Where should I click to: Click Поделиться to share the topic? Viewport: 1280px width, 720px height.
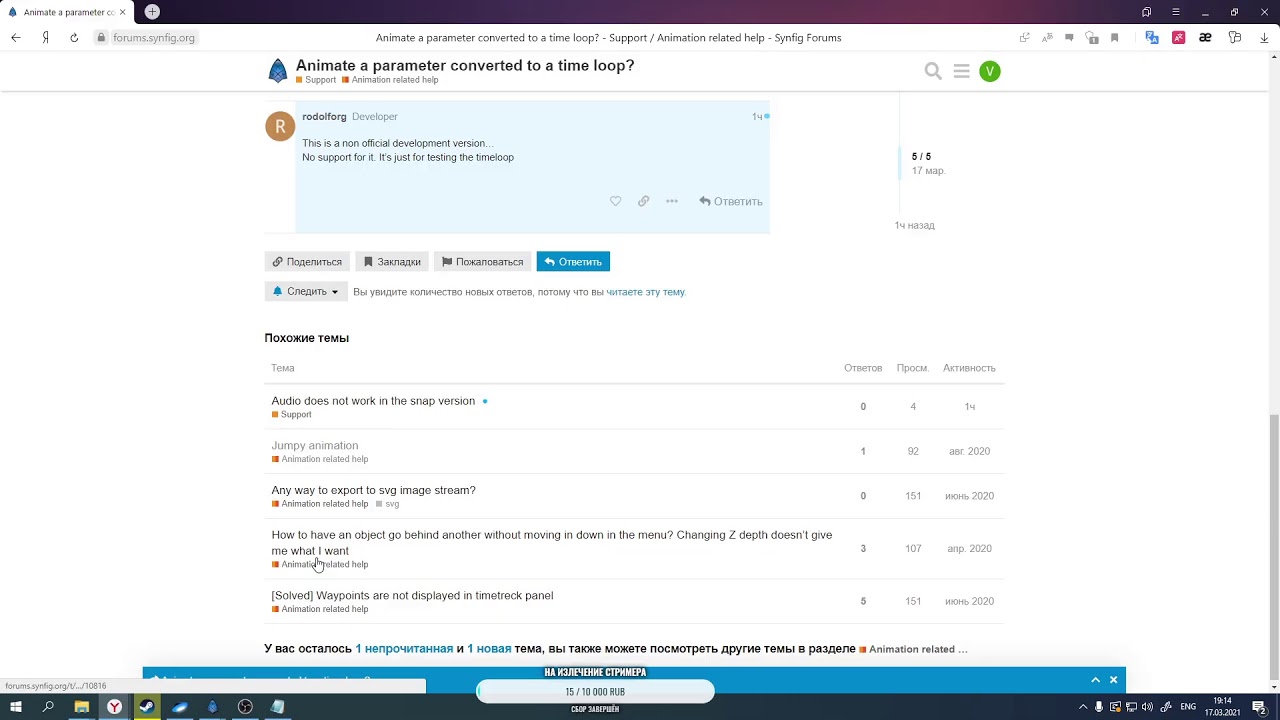point(307,261)
